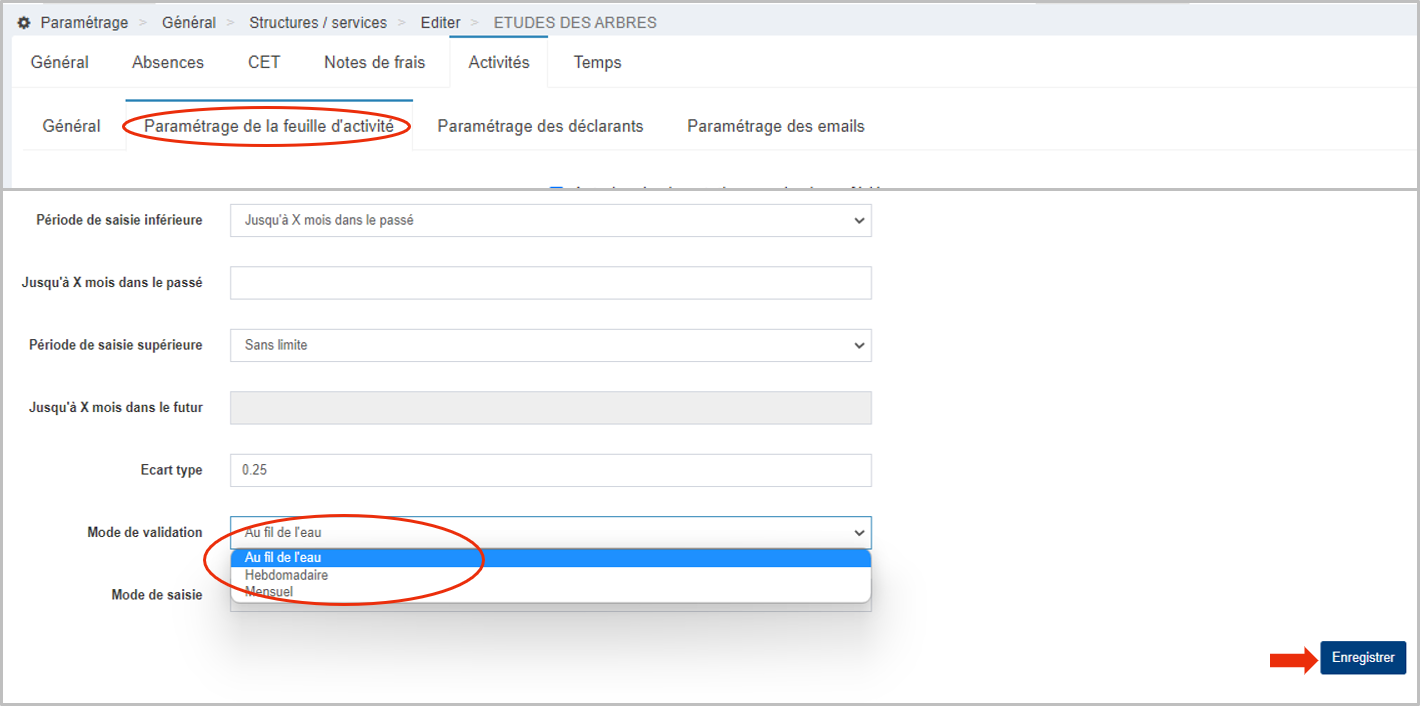Switch to the Absences tab
Viewport: 1420px width, 706px height.
tap(167, 62)
